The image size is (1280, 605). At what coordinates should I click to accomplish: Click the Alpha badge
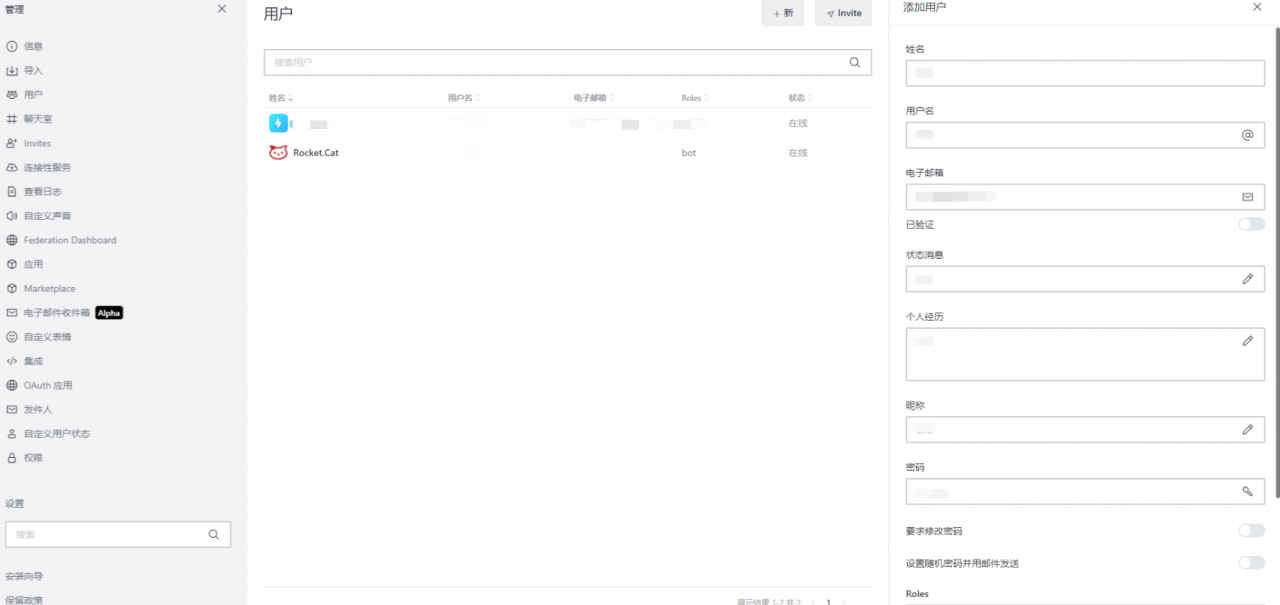[109, 313]
